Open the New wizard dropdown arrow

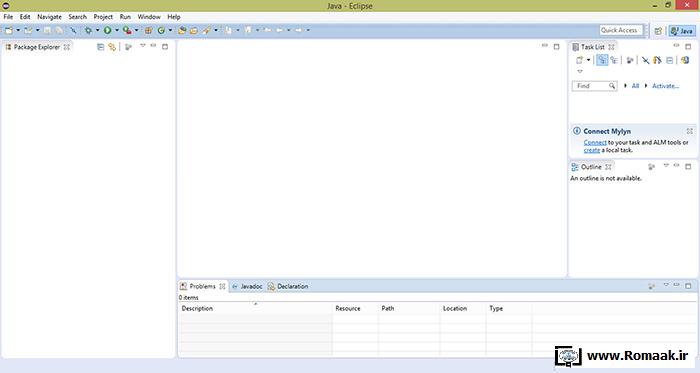click(x=18, y=30)
